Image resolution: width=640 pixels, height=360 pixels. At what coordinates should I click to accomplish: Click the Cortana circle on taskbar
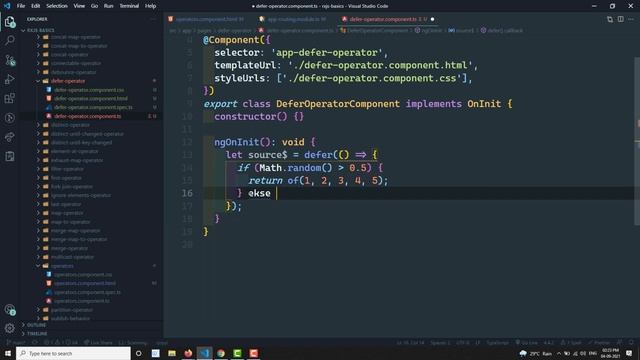[139, 353]
